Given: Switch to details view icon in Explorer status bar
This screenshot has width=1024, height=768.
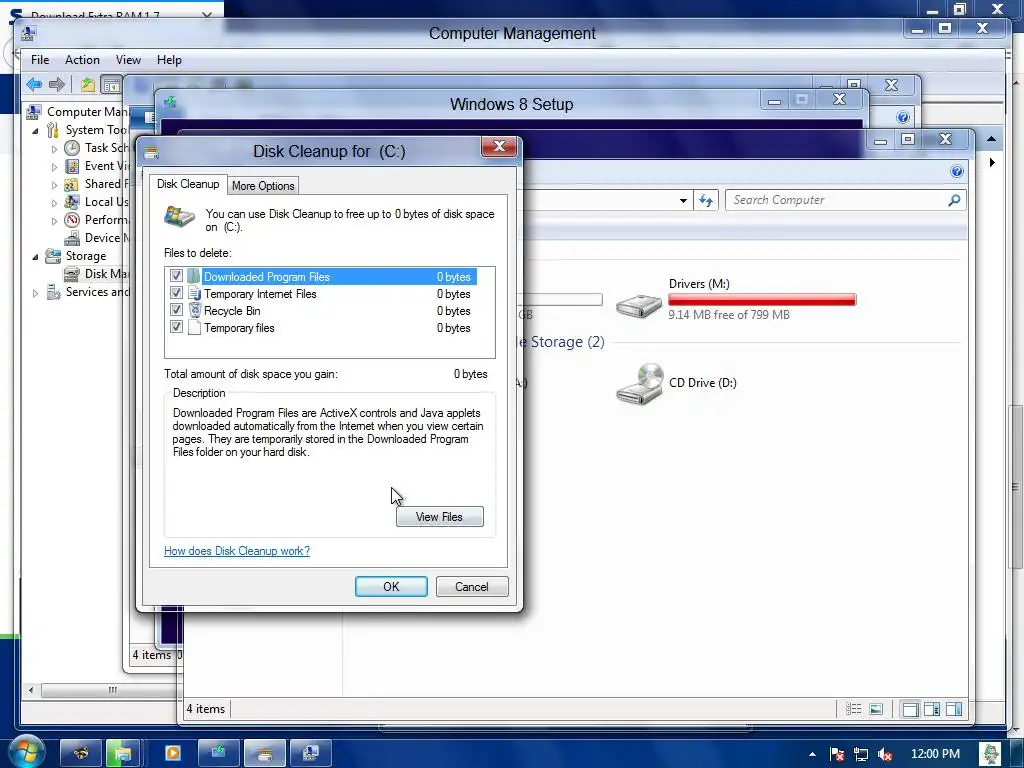Looking at the screenshot, I should coord(853,709).
